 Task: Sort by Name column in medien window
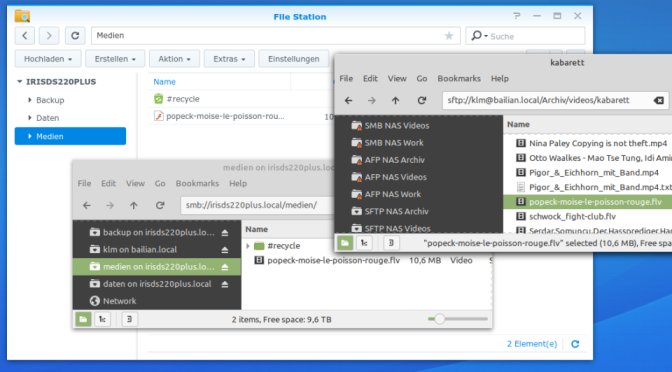256,229
